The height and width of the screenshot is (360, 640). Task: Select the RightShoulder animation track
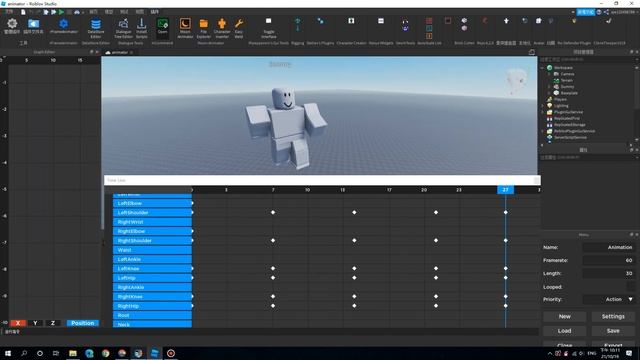[152, 240]
